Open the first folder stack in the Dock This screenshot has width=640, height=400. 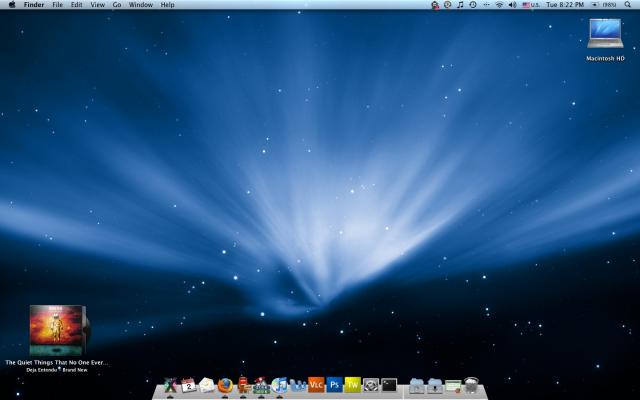point(417,385)
